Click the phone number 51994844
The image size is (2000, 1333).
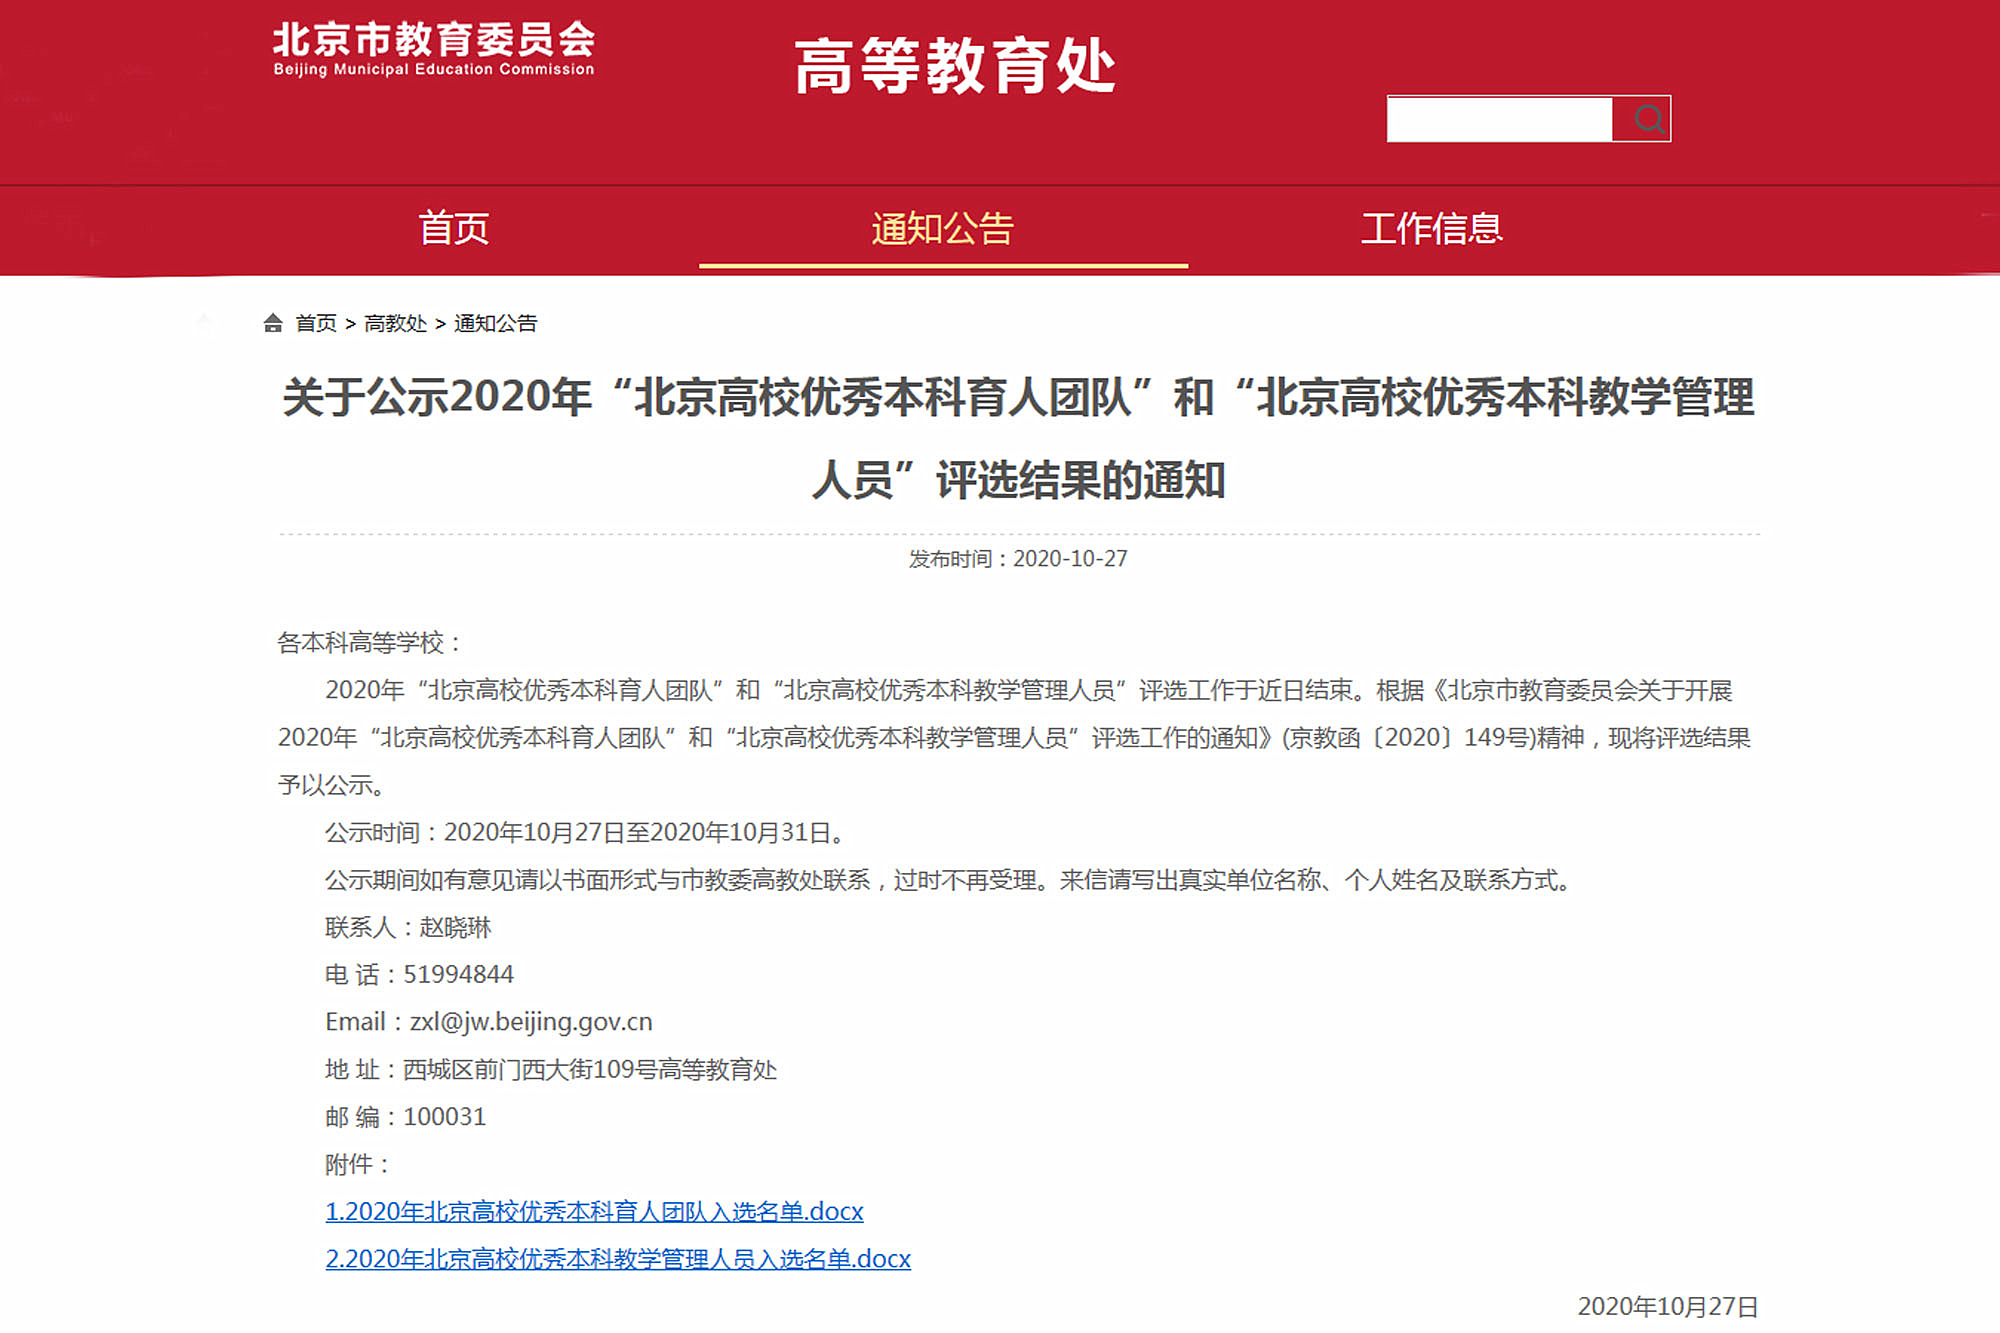point(459,974)
